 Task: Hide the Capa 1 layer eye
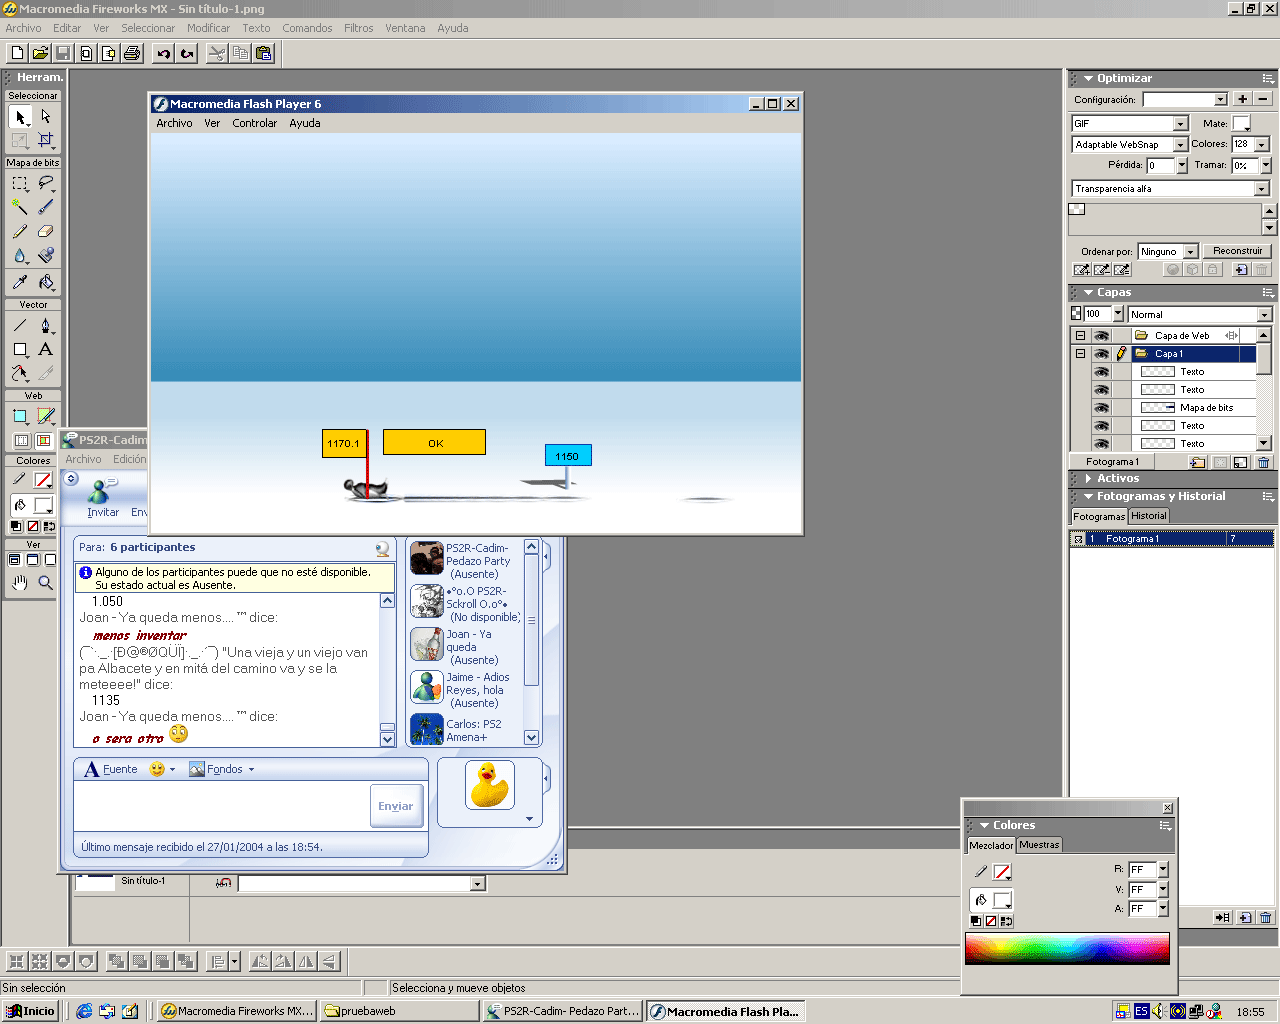[x=1101, y=354]
